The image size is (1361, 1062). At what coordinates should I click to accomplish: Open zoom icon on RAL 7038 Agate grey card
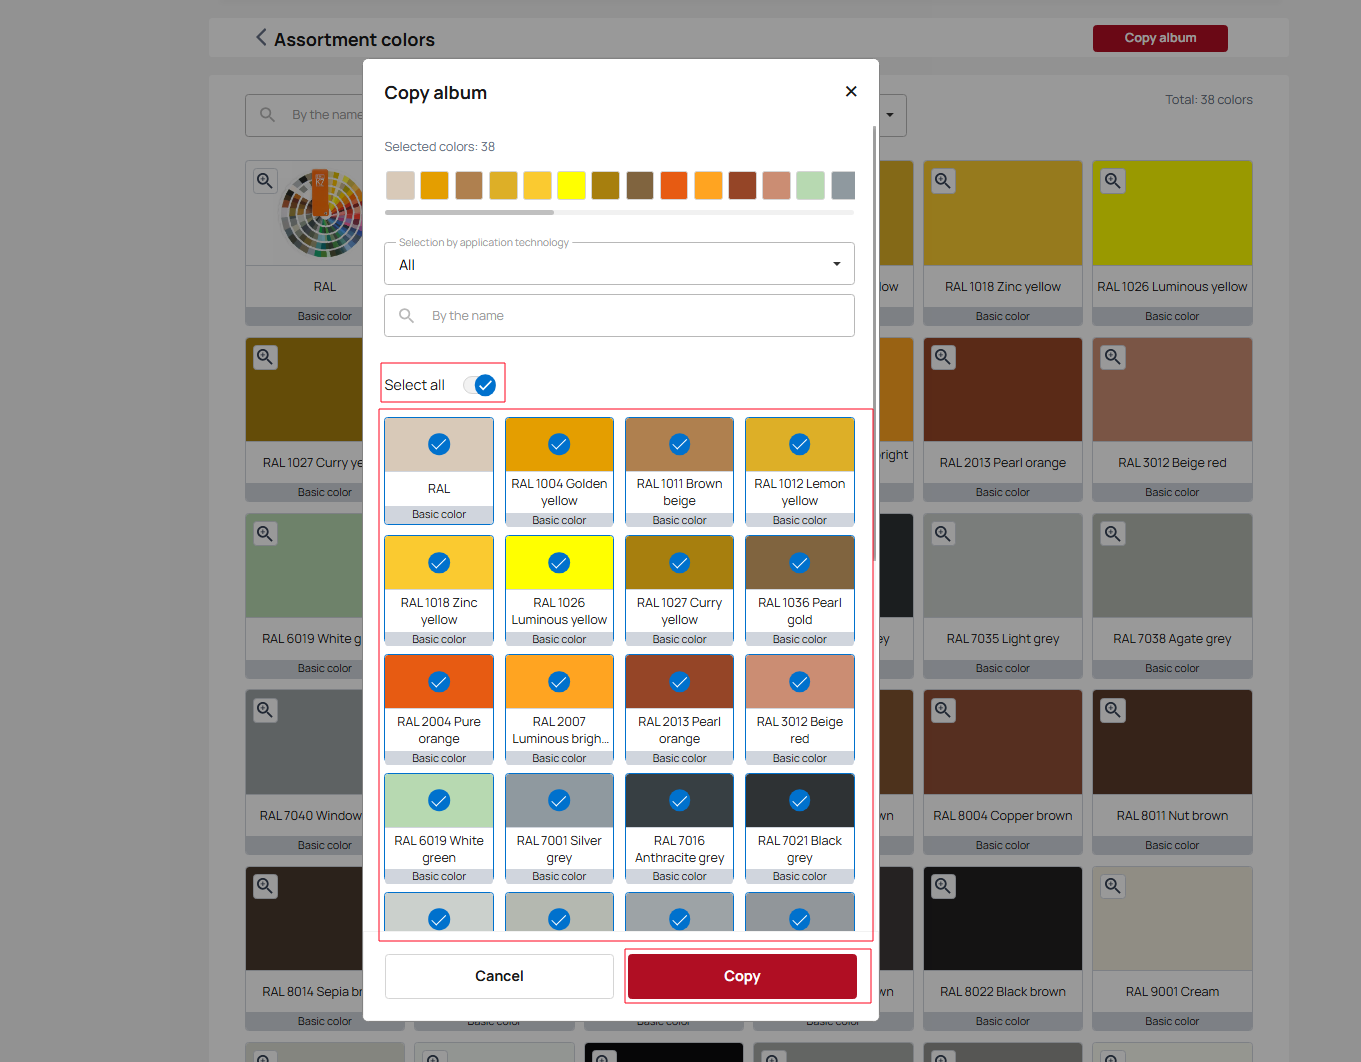click(x=1113, y=533)
